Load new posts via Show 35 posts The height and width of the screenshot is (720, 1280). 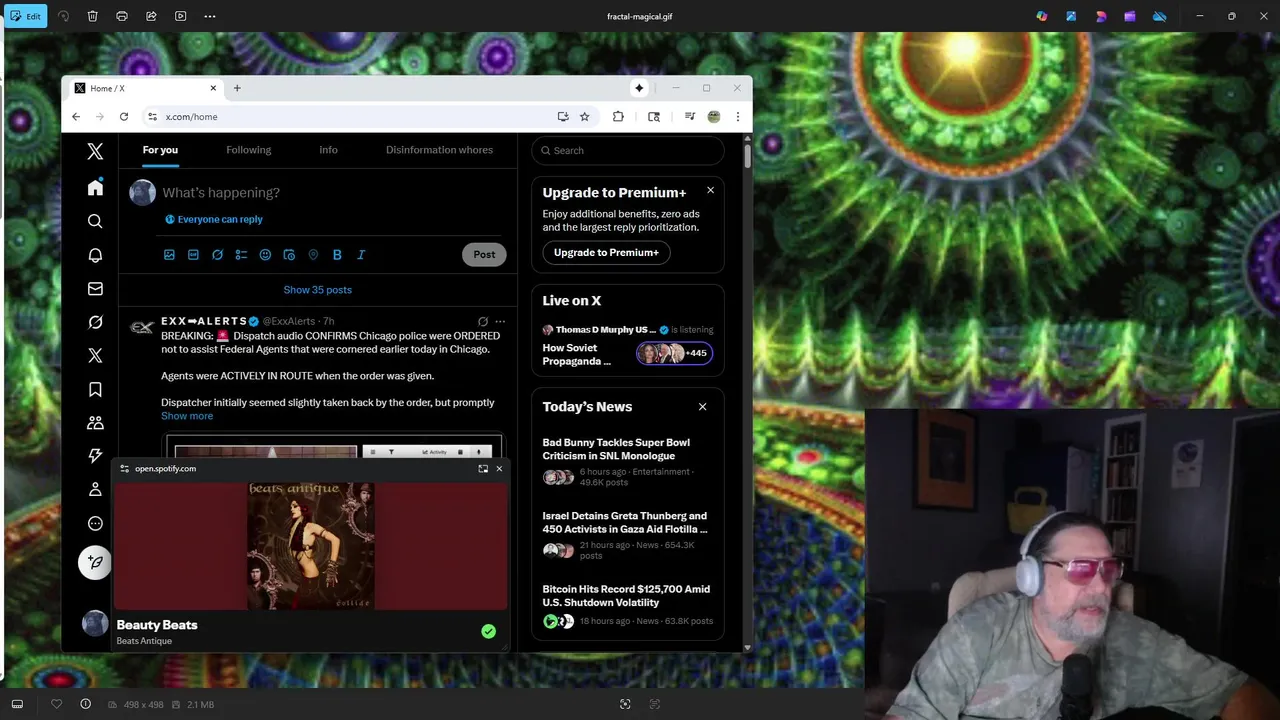(x=317, y=290)
